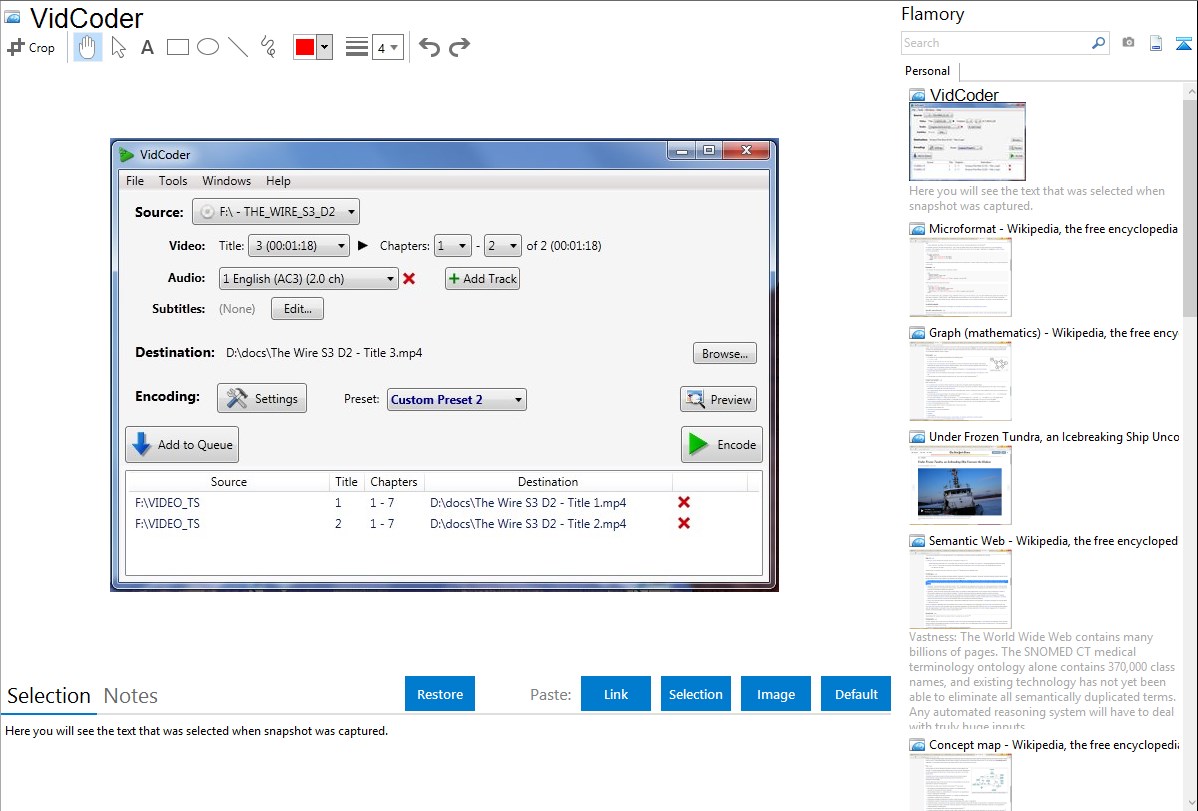Open the Under Frozen Tundra snapshot thumbnail
The image size is (1198, 811).
(960, 485)
